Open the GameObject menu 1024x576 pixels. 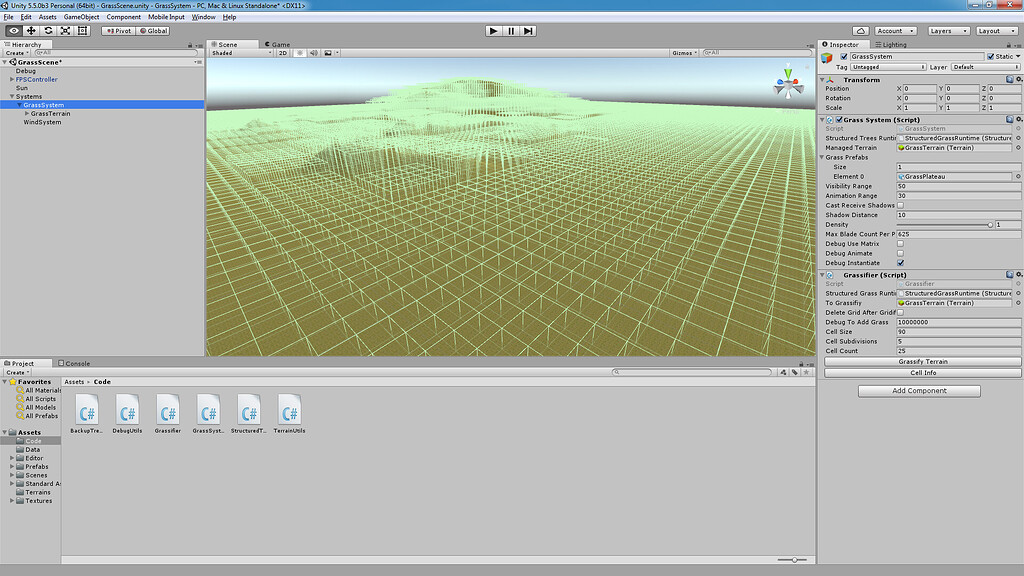pyautogui.click(x=80, y=16)
